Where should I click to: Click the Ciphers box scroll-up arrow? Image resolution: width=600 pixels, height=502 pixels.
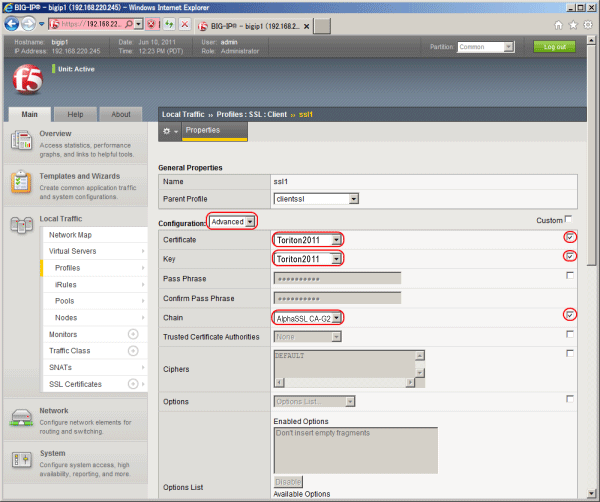pos(420,356)
